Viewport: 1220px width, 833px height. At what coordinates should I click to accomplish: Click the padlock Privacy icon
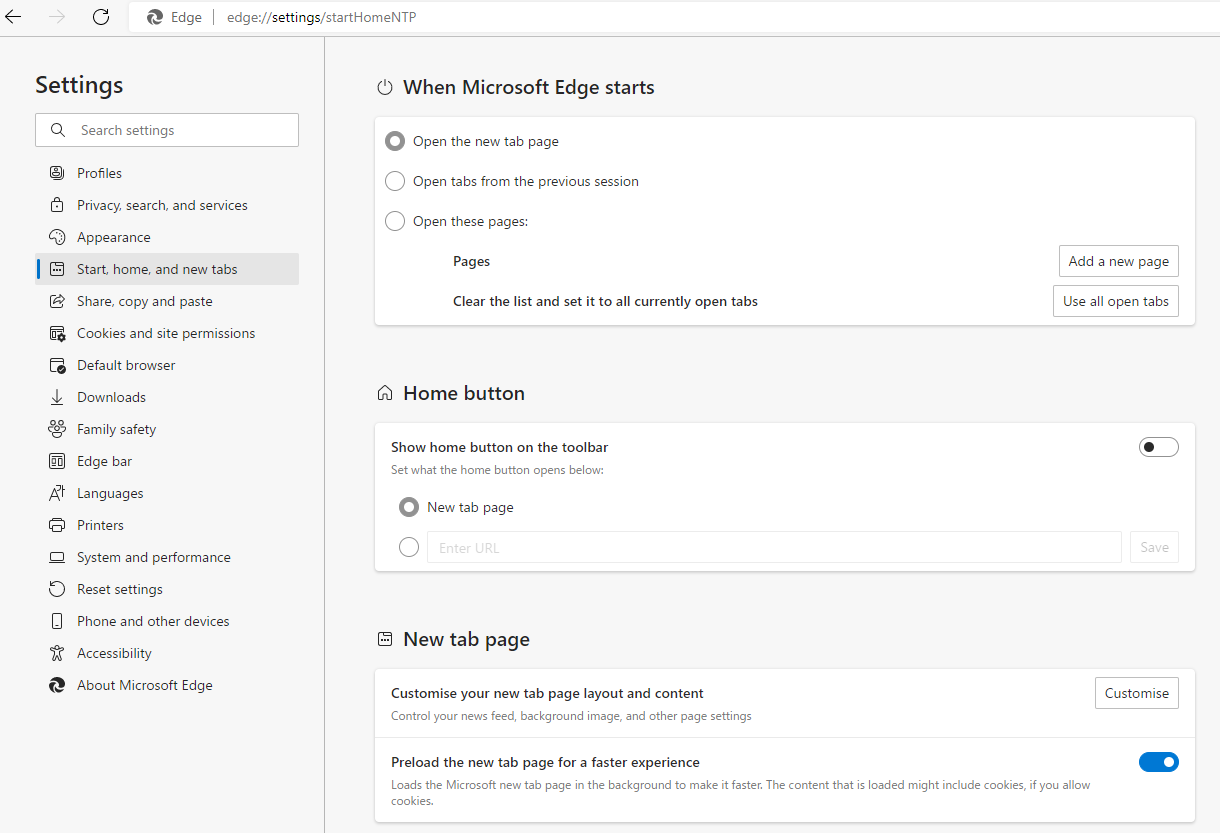[57, 205]
